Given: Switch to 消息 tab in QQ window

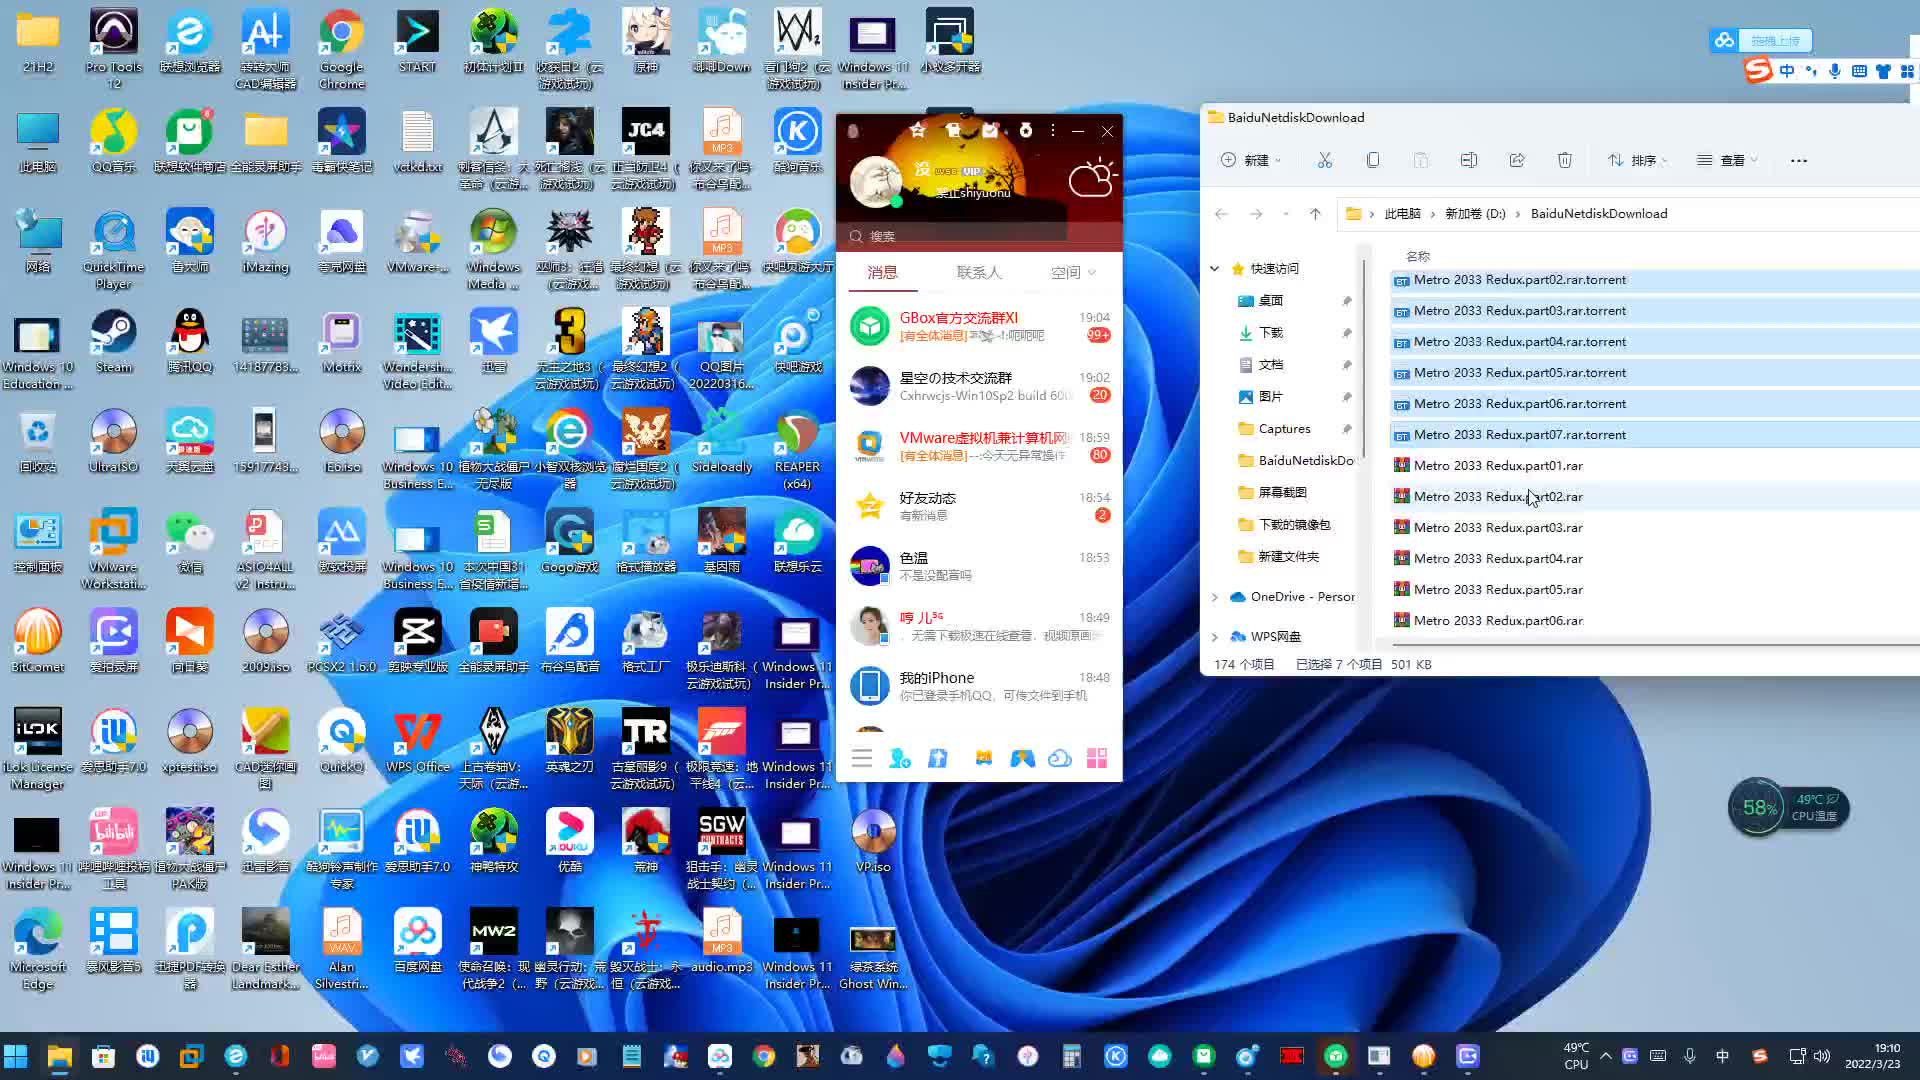Looking at the screenshot, I should click(x=882, y=272).
